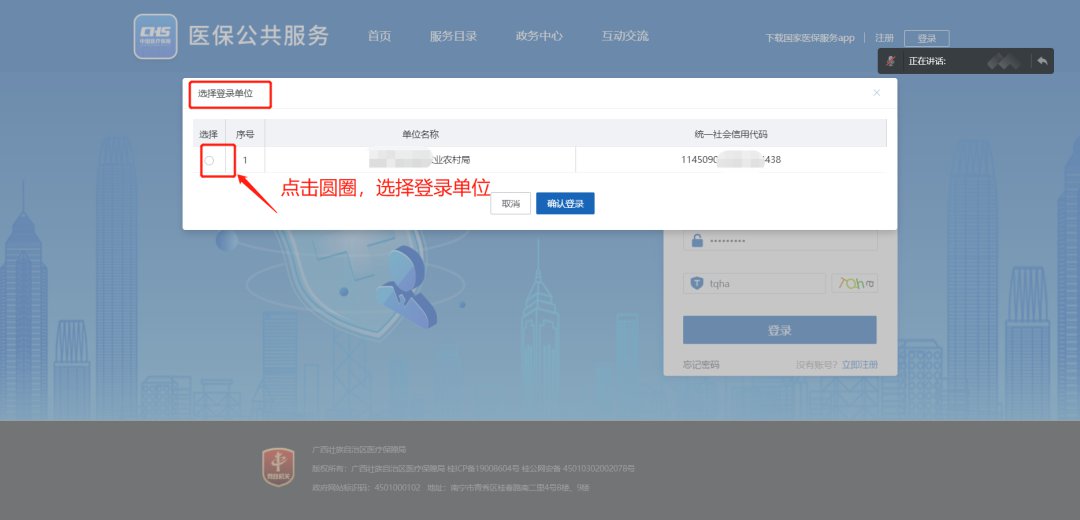Viewport: 1080px width, 520px height.
Task: Click the 确认登录 confirm login button
Action: (x=565, y=203)
